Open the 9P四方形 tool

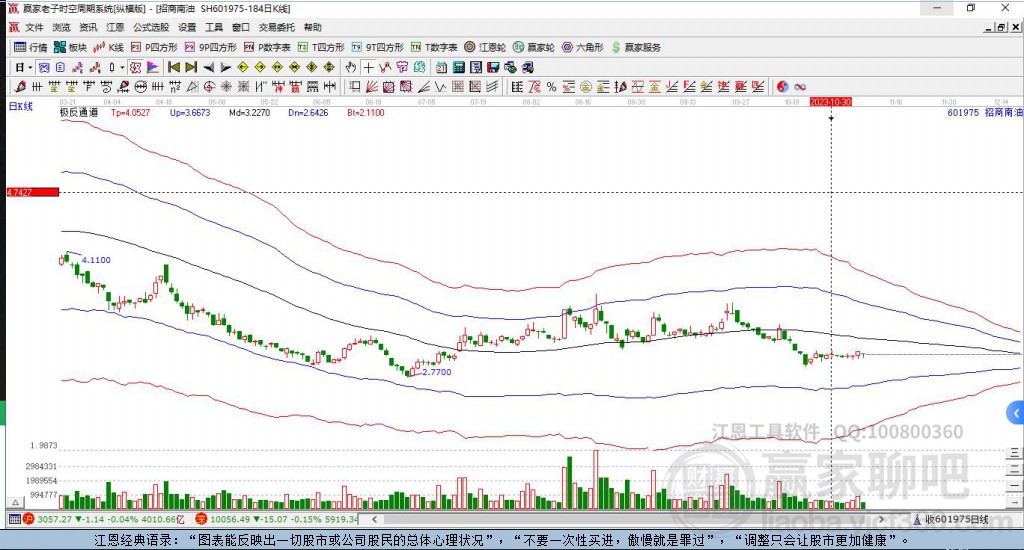click(210, 47)
